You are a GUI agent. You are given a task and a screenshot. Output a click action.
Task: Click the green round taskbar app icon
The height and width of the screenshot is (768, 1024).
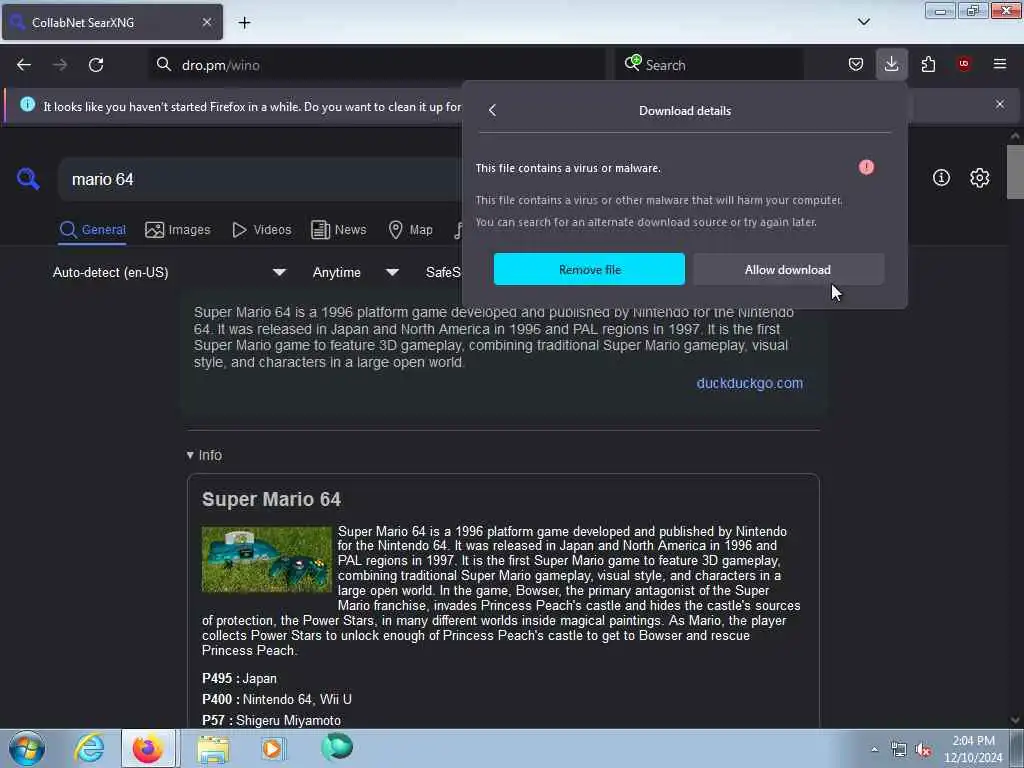point(337,747)
